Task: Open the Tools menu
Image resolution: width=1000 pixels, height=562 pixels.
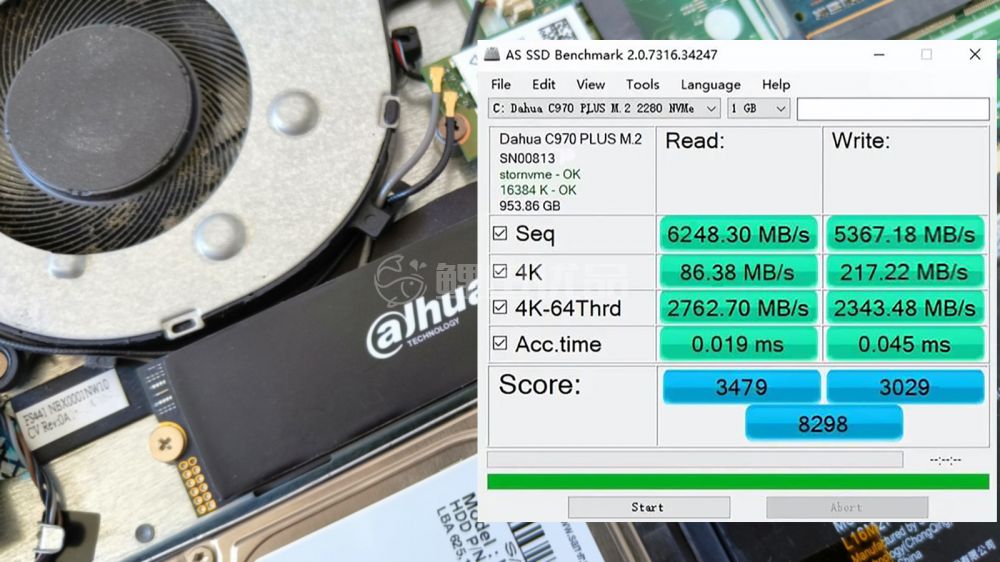Action: [x=642, y=84]
